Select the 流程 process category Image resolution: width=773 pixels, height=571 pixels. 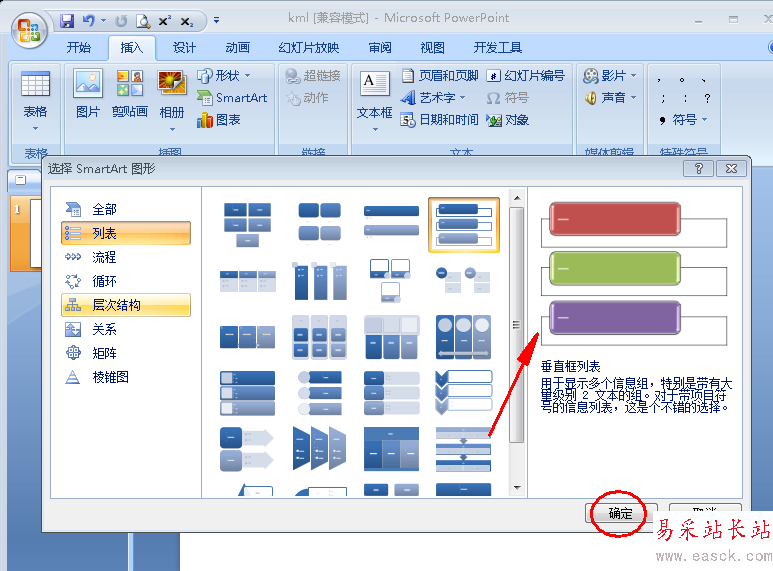[126, 257]
